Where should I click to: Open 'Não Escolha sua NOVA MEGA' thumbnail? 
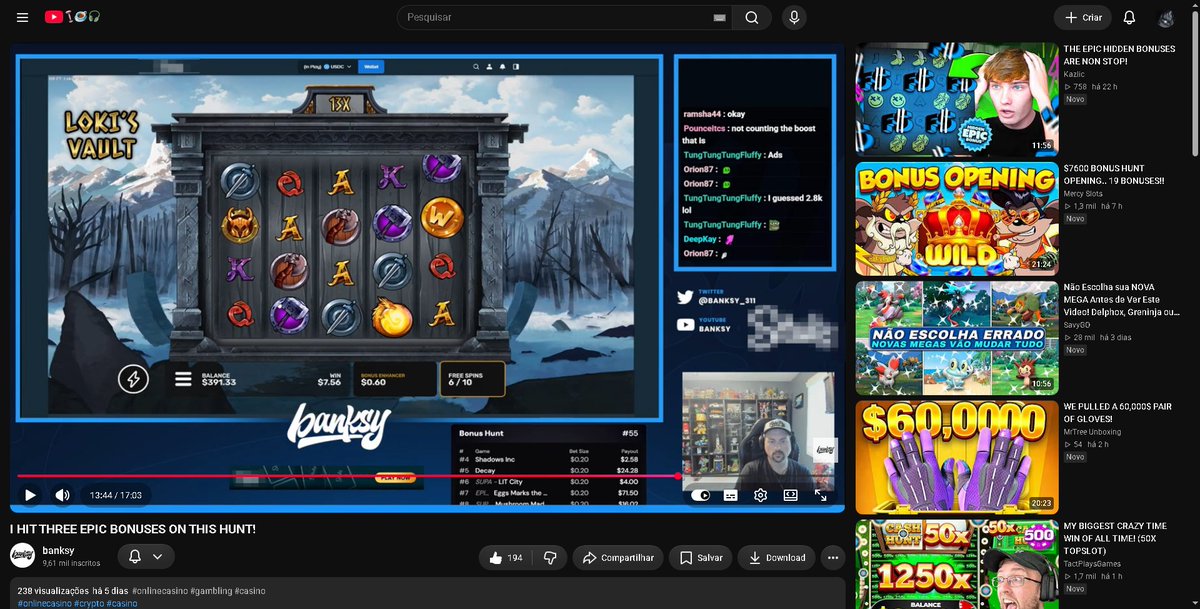(956, 337)
